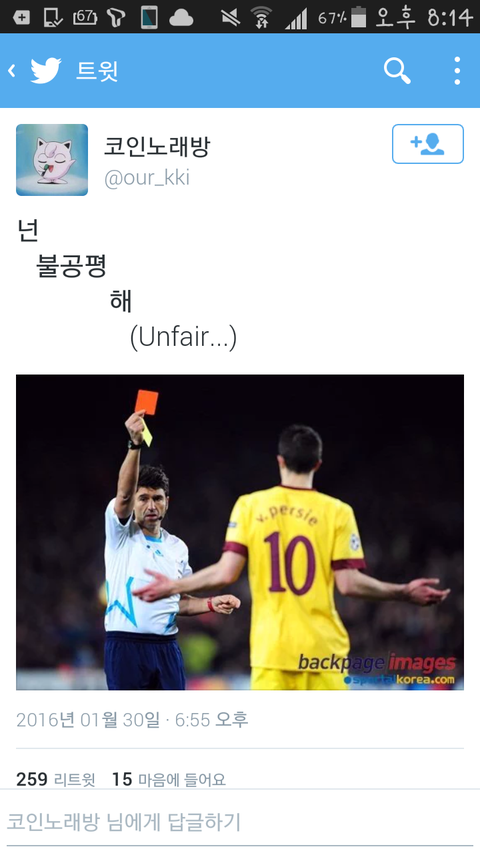Tap the Wi-Fi status icon
The height and width of the screenshot is (853, 480).
tap(262, 17)
